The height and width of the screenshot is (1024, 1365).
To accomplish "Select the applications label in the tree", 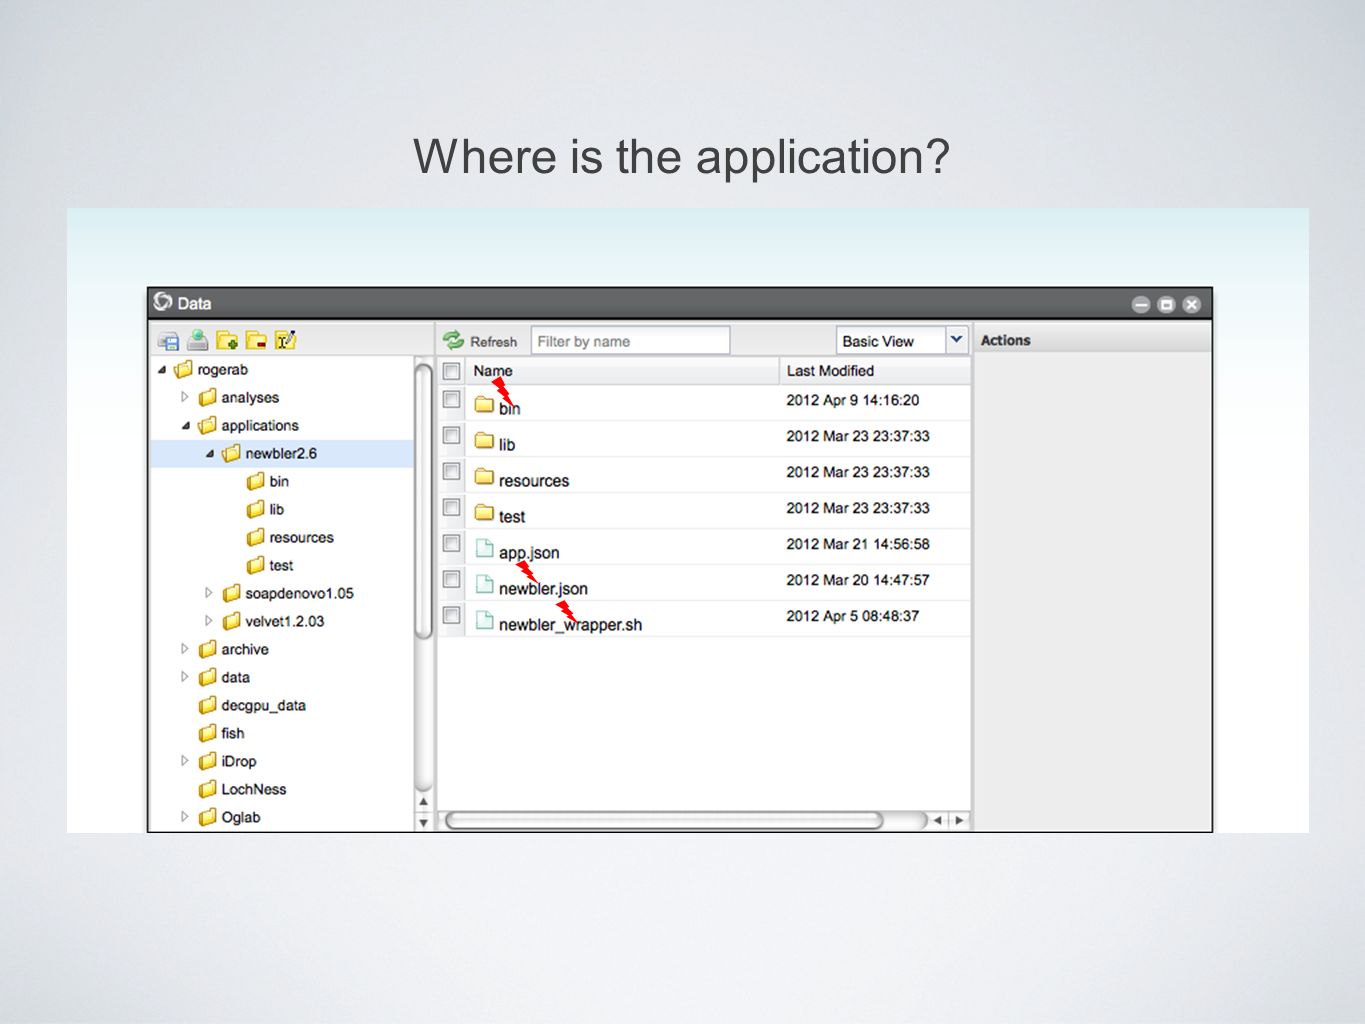I will click(x=260, y=426).
